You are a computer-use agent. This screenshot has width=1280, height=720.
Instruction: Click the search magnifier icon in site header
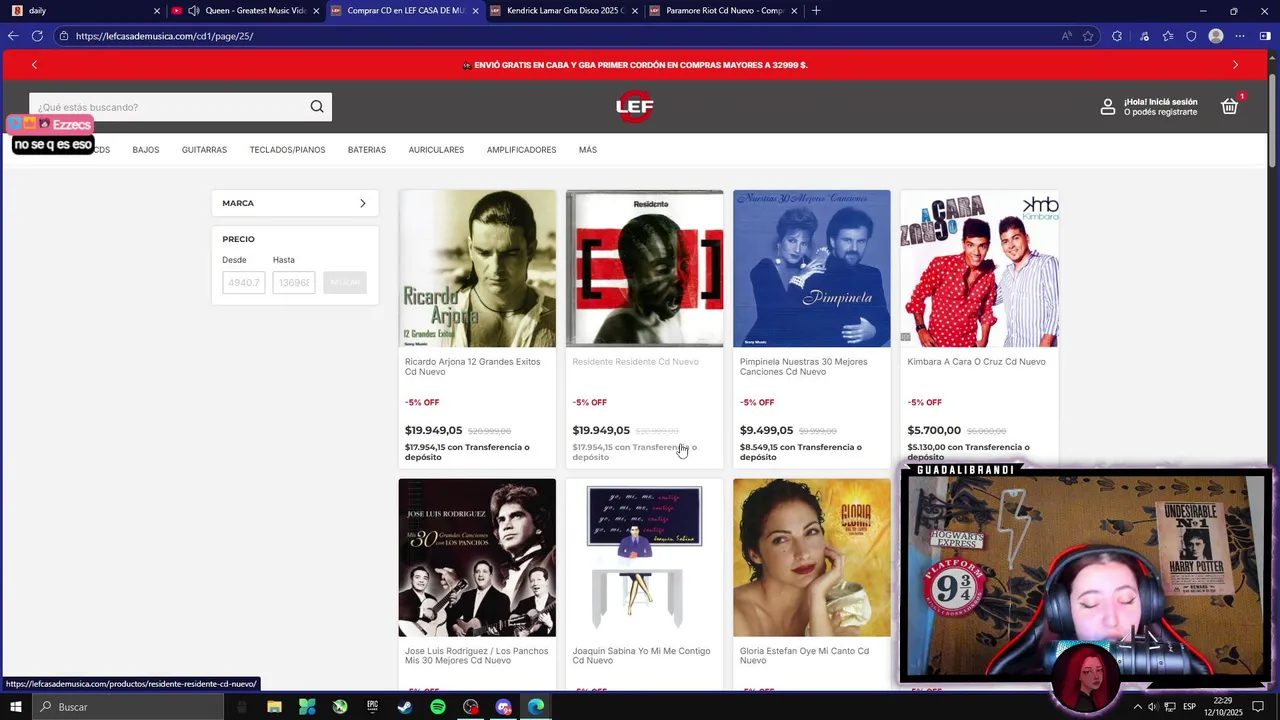(317, 107)
